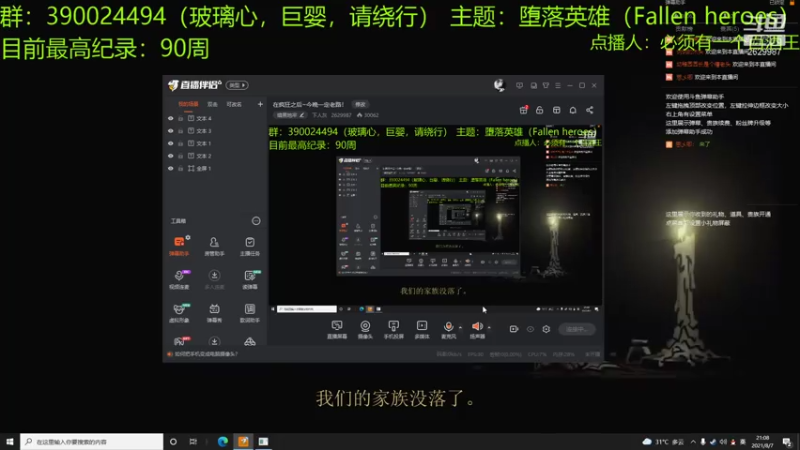Click the user avatar in title bar

click(x=499, y=85)
